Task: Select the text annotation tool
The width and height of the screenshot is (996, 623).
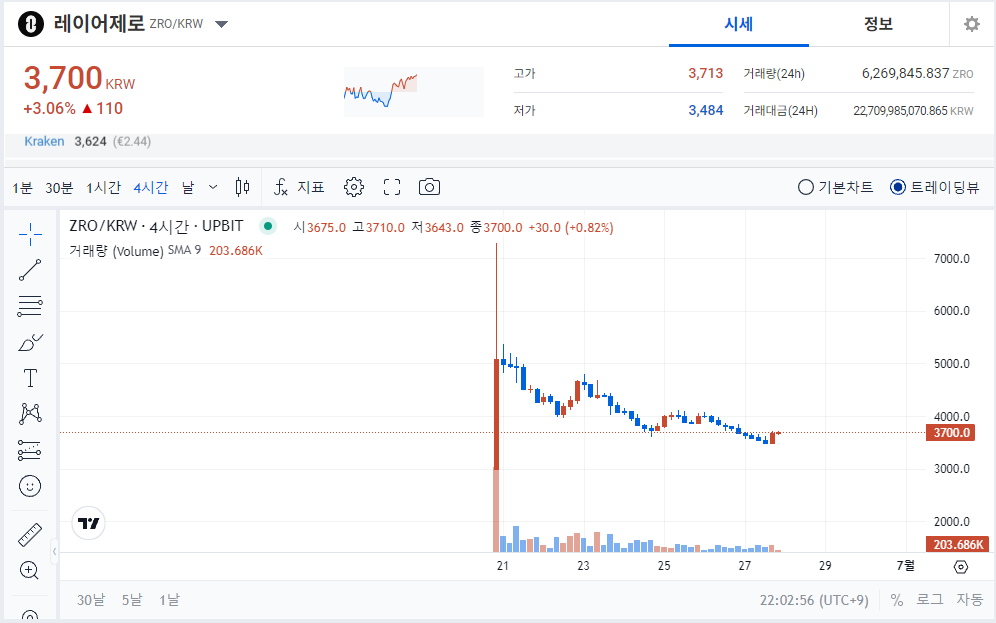Action: (29, 377)
